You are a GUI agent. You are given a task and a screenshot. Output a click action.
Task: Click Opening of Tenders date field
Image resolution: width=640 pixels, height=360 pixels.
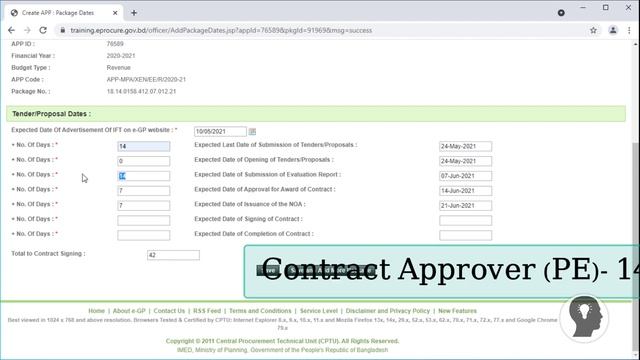coord(466,161)
